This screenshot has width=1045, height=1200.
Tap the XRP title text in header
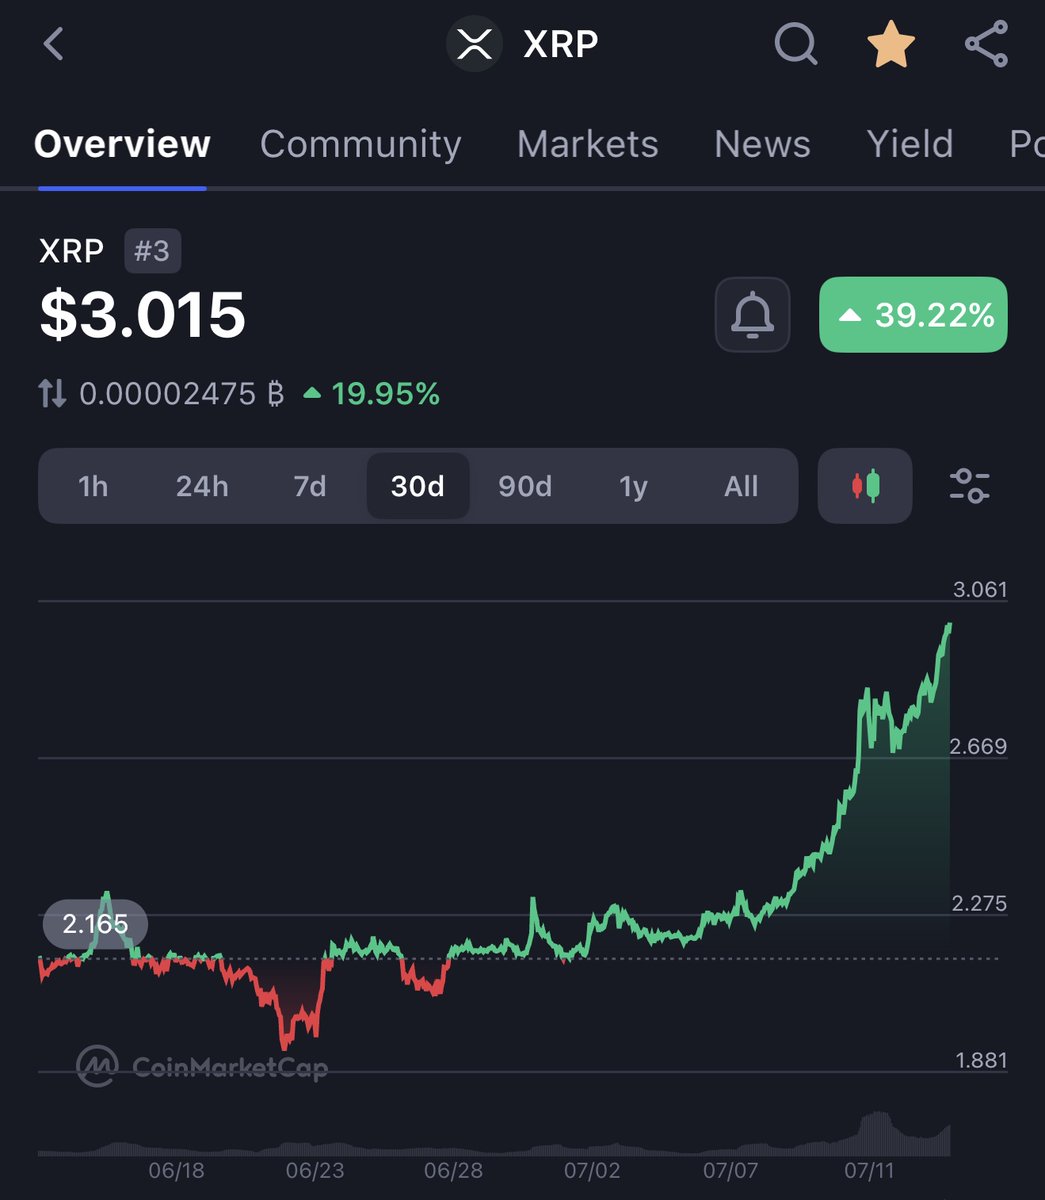coord(561,44)
